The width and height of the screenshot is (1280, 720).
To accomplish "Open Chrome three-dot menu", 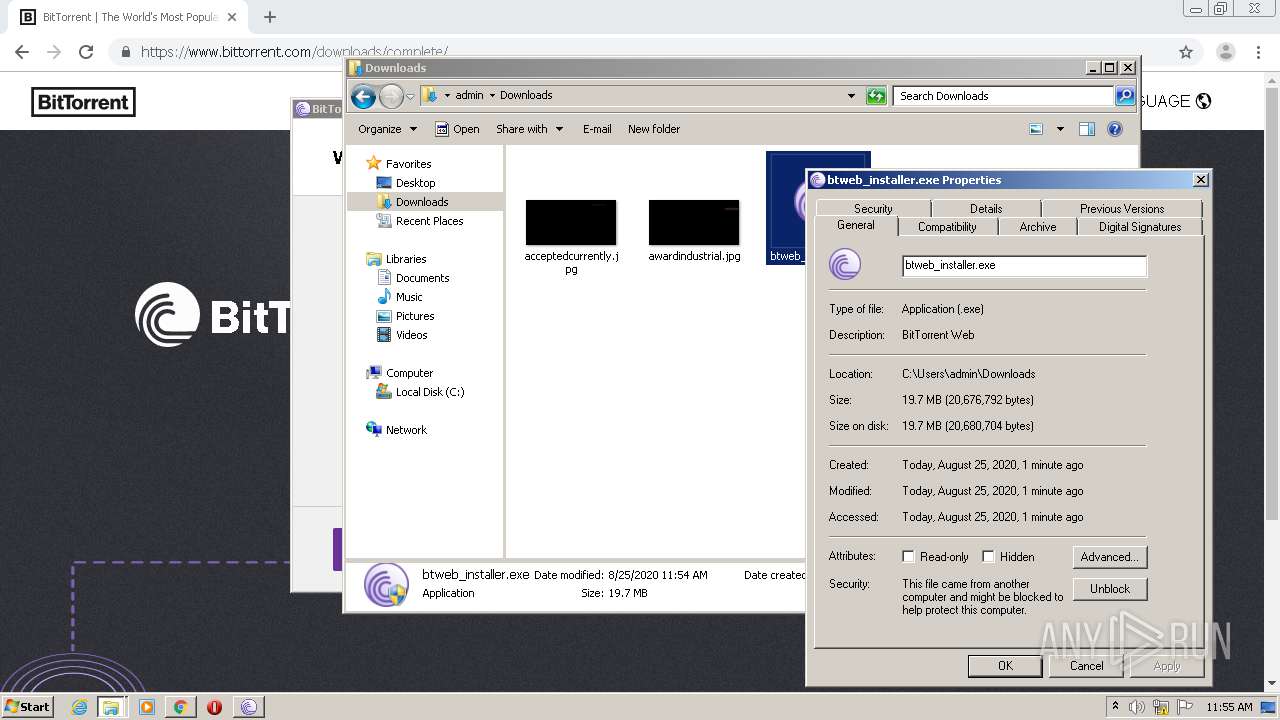I will 1260,52.
